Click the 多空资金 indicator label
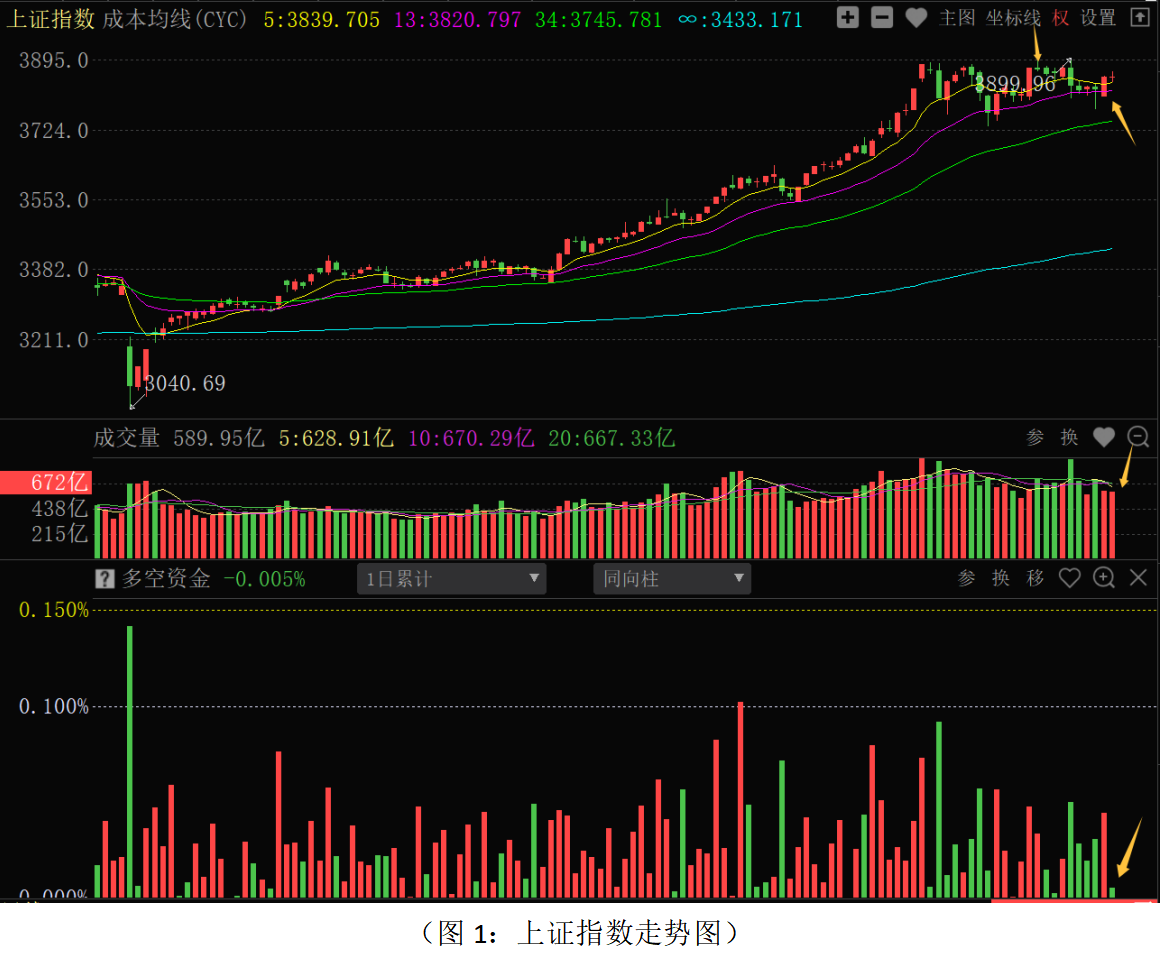The image size is (1162, 955). coord(166,579)
